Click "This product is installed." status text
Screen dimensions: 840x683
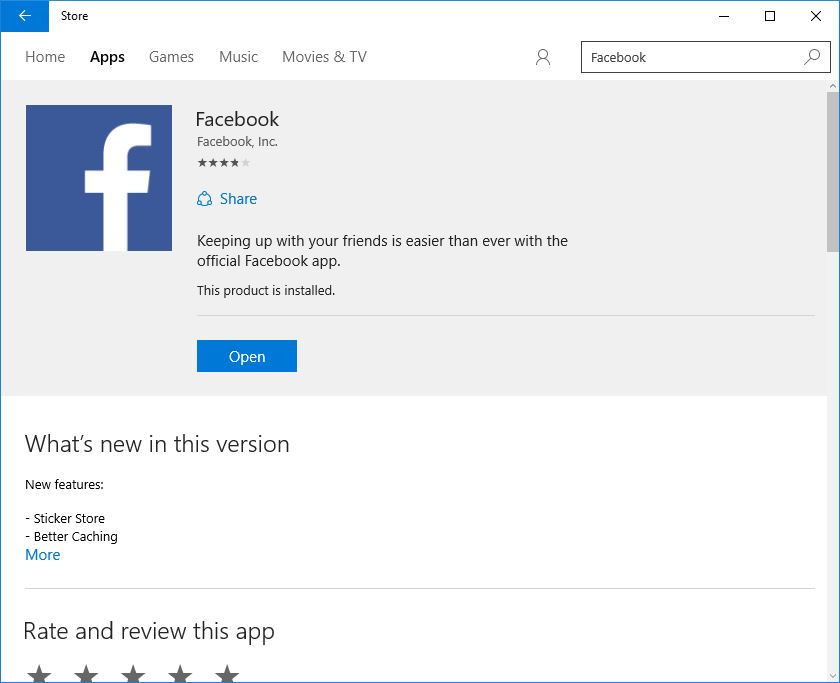click(266, 290)
